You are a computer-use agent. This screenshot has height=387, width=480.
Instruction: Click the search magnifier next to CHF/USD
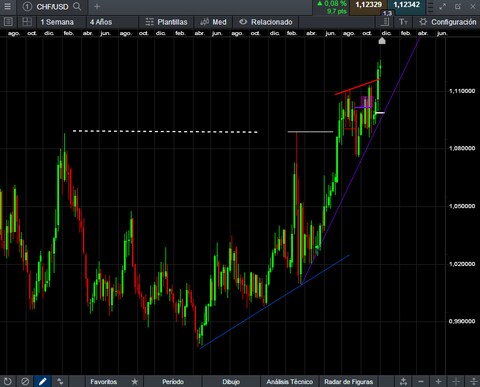click(x=77, y=6)
